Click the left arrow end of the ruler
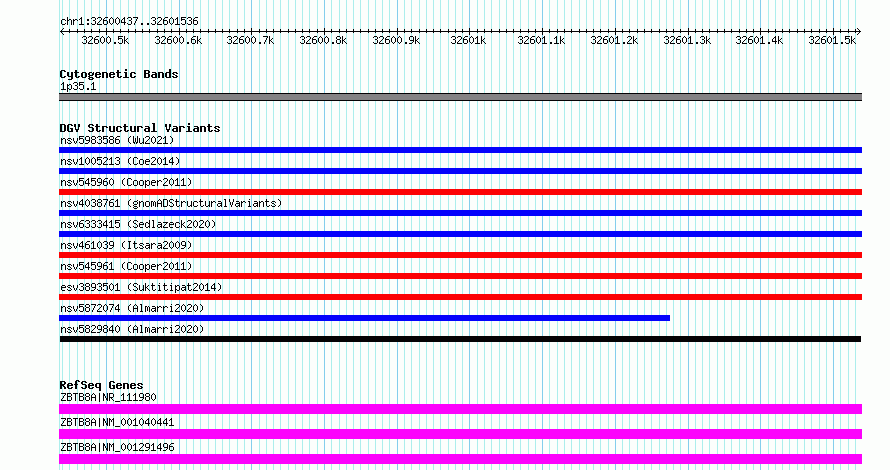 tap(62, 32)
